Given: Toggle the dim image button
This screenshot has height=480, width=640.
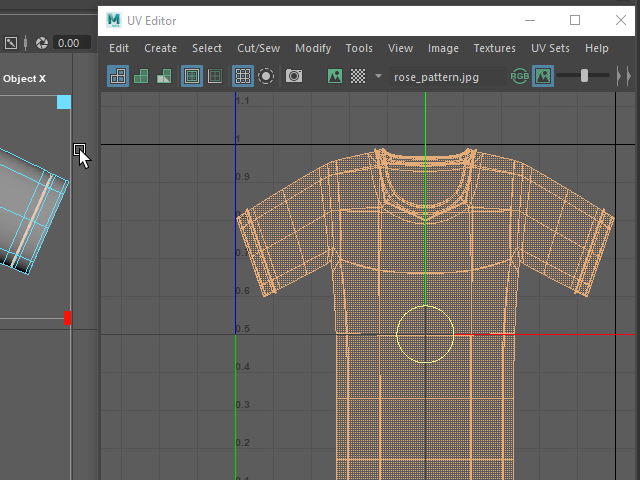Looking at the screenshot, I should point(543,76).
